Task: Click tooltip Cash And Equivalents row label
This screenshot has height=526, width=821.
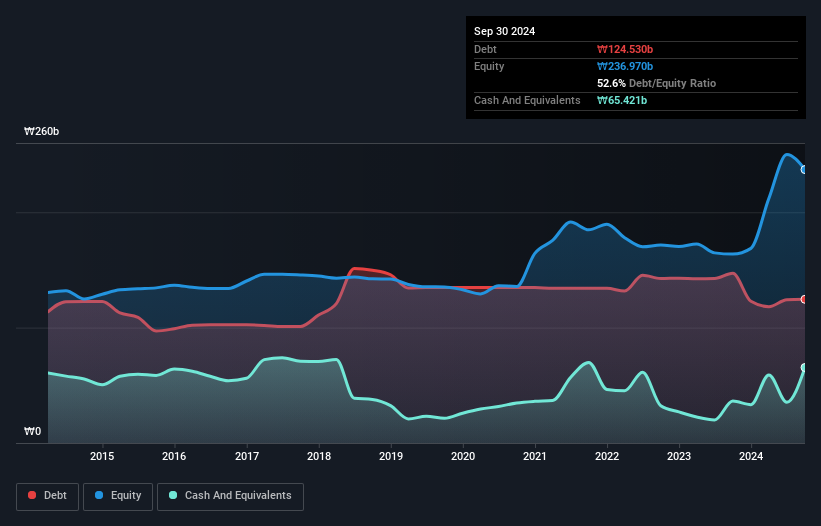Action: [527, 100]
